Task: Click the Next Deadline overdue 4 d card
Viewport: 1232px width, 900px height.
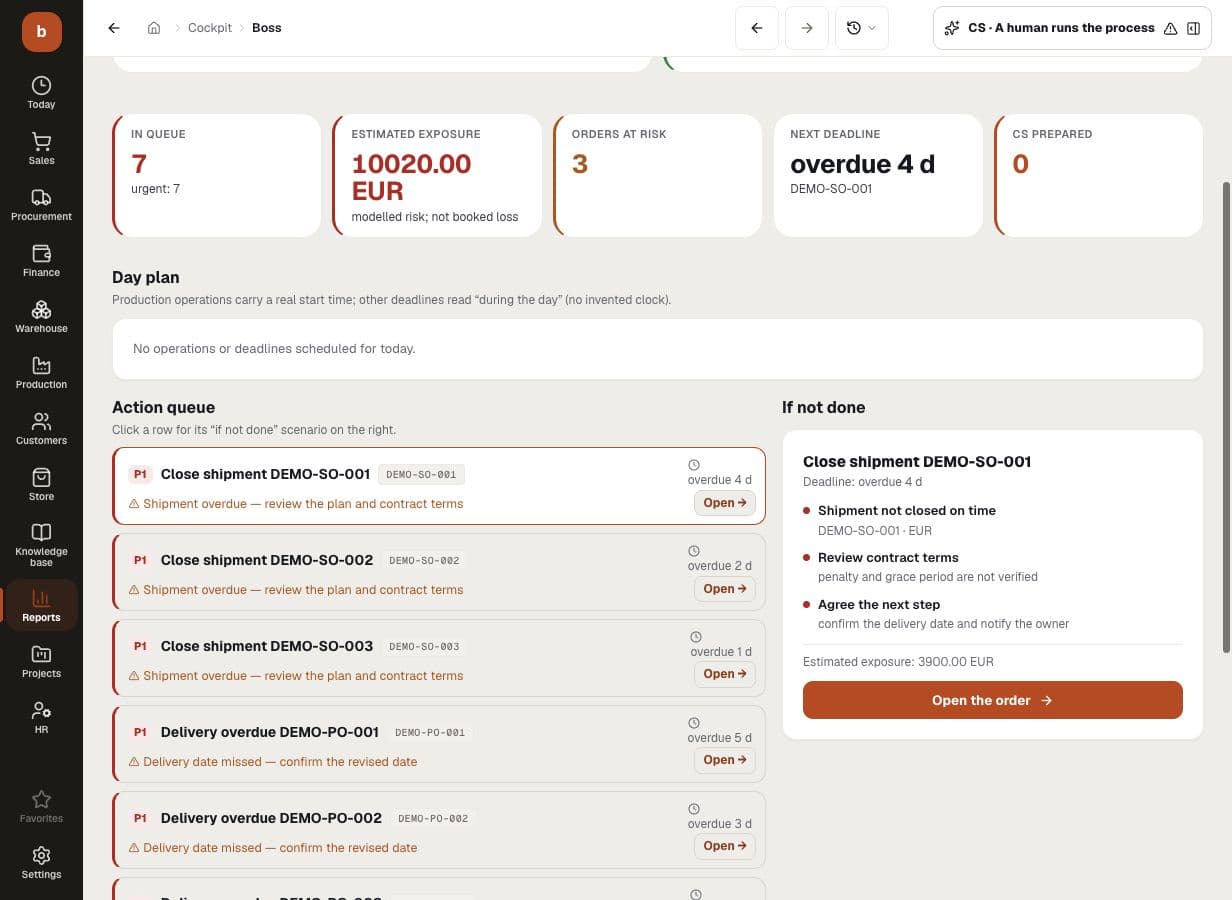Action: click(x=878, y=175)
